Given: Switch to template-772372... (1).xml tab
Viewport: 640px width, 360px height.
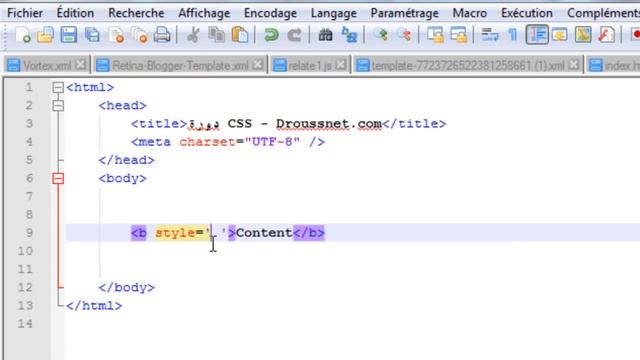Looking at the screenshot, I should pos(468,65).
